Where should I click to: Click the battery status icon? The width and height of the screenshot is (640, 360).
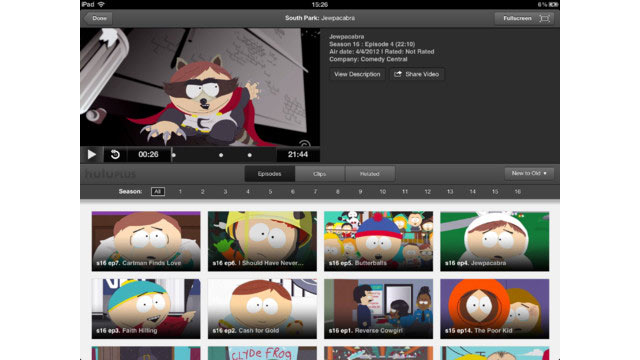(x=553, y=4)
